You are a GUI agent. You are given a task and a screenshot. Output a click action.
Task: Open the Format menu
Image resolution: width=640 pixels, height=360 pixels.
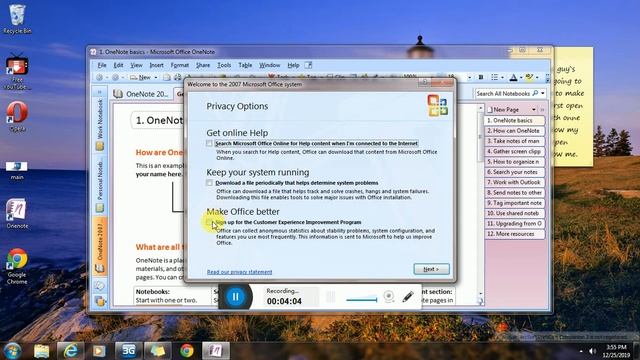tap(180, 65)
